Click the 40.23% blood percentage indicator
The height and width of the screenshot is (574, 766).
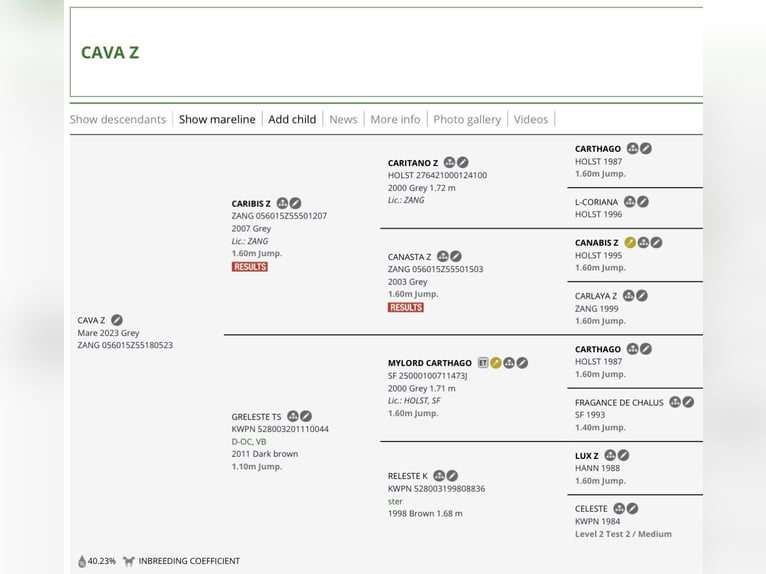point(97,561)
